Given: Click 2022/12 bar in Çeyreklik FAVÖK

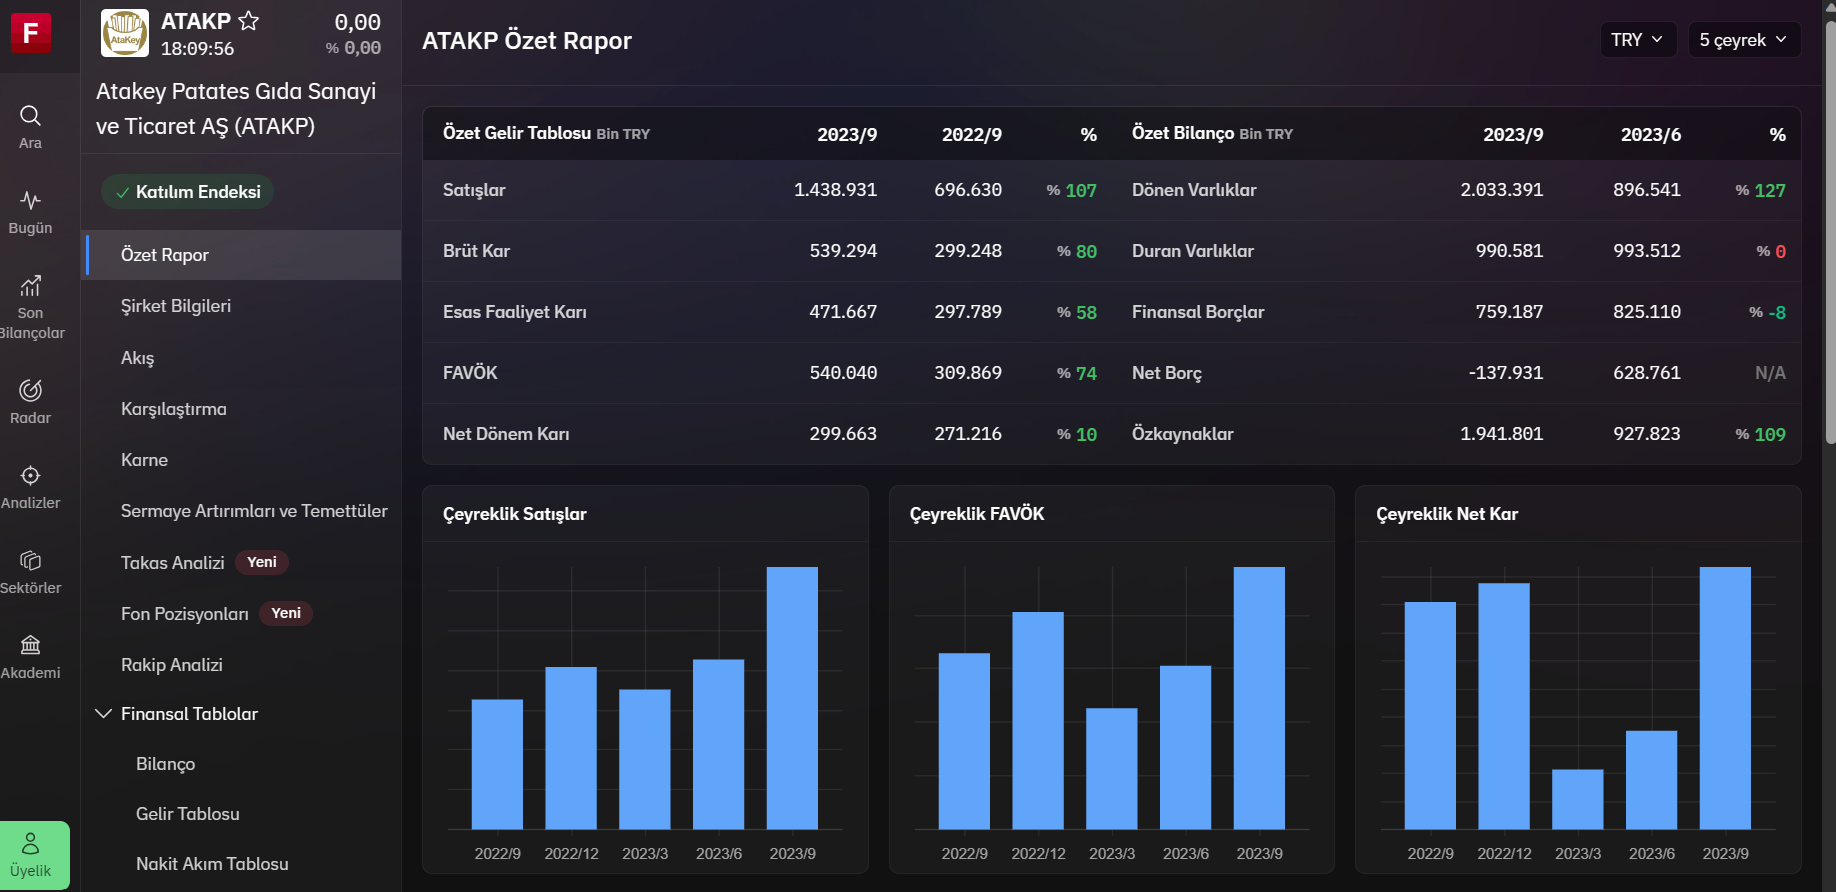Looking at the screenshot, I should tap(1038, 720).
